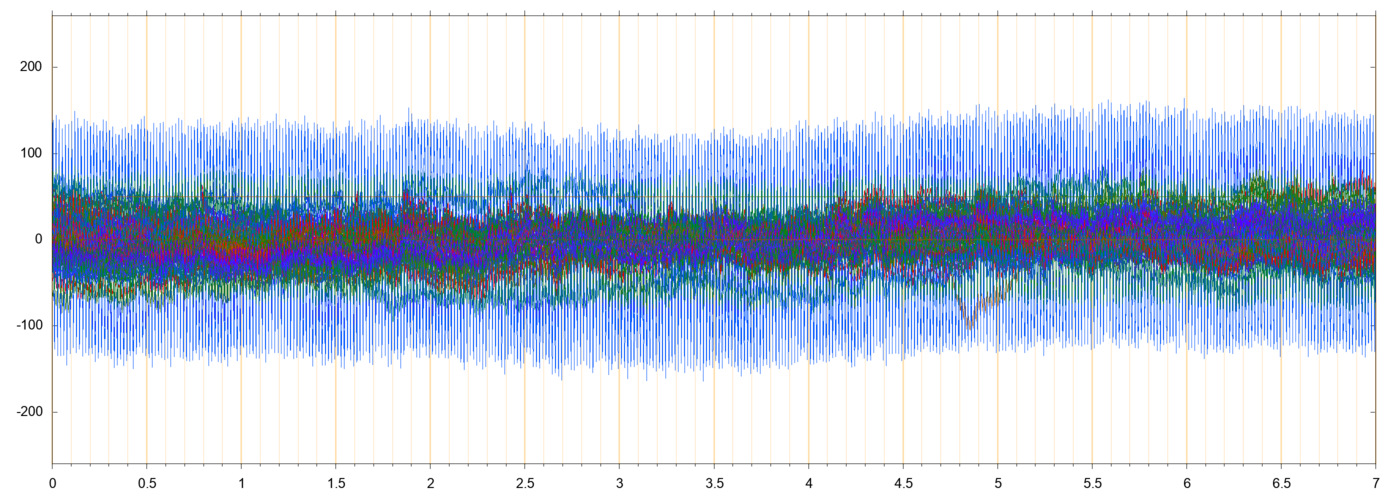Click the x-axis label 2.5
The height and width of the screenshot is (500, 1400).
(524, 482)
